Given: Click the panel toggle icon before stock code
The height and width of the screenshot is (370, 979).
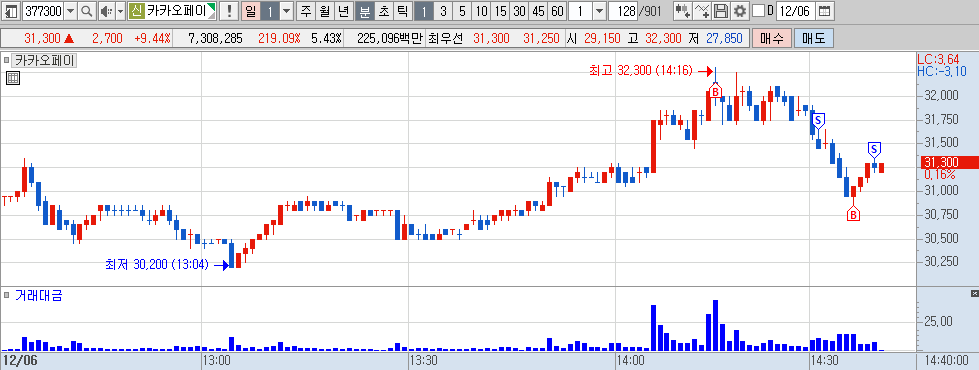Looking at the screenshot, I should point(11,11).
